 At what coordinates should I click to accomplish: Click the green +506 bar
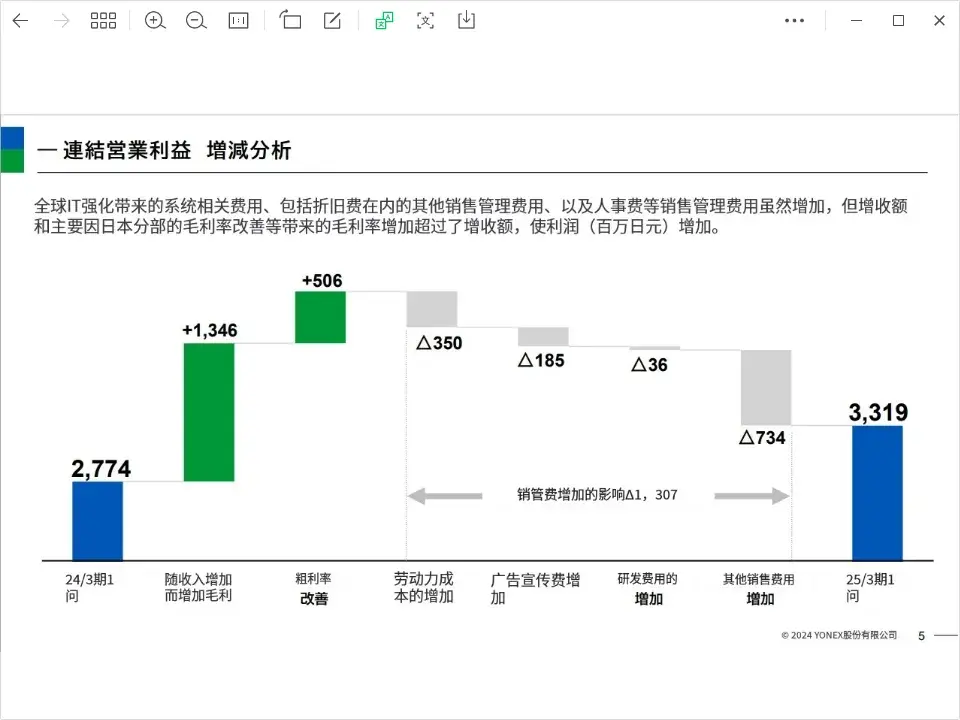[x=320, y=317]
